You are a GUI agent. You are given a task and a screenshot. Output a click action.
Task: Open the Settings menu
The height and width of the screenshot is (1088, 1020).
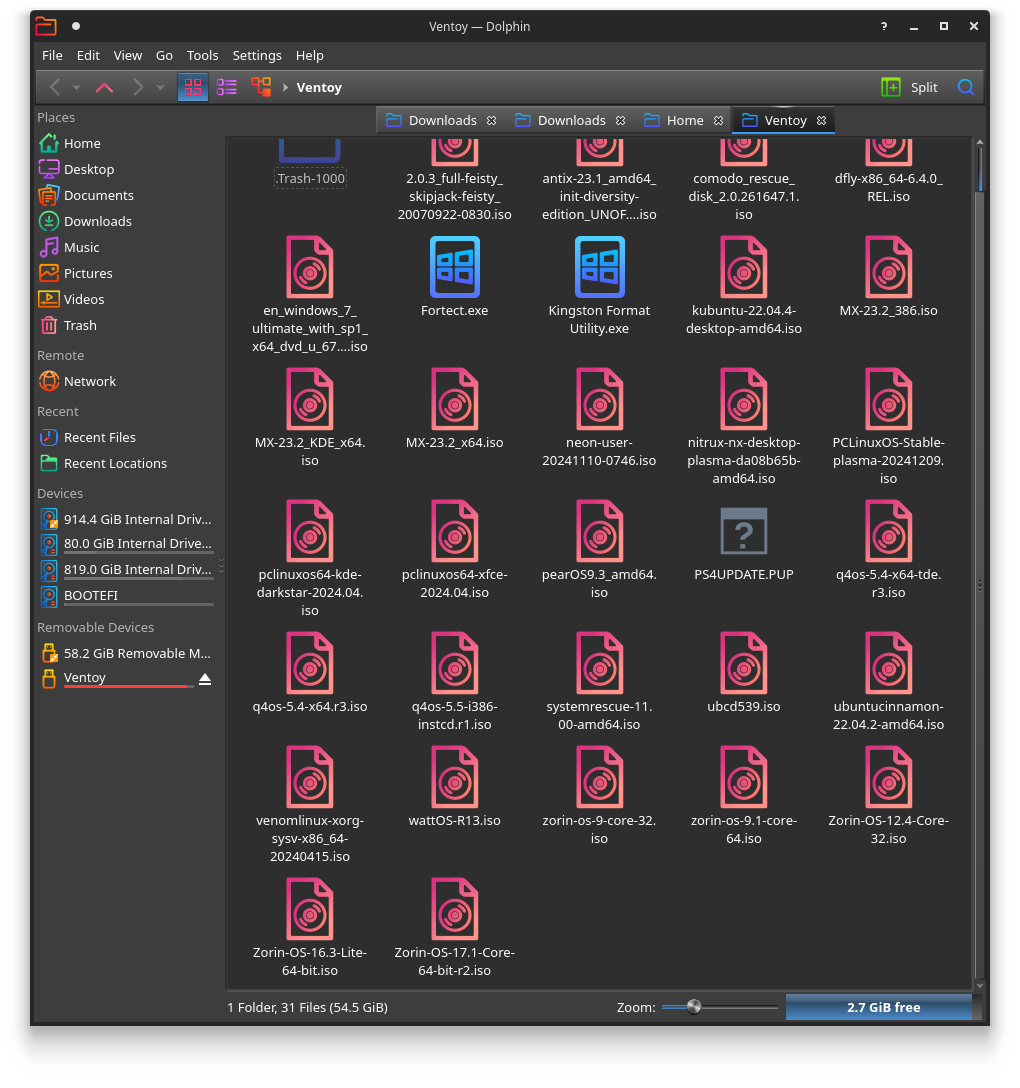(257, 56)
